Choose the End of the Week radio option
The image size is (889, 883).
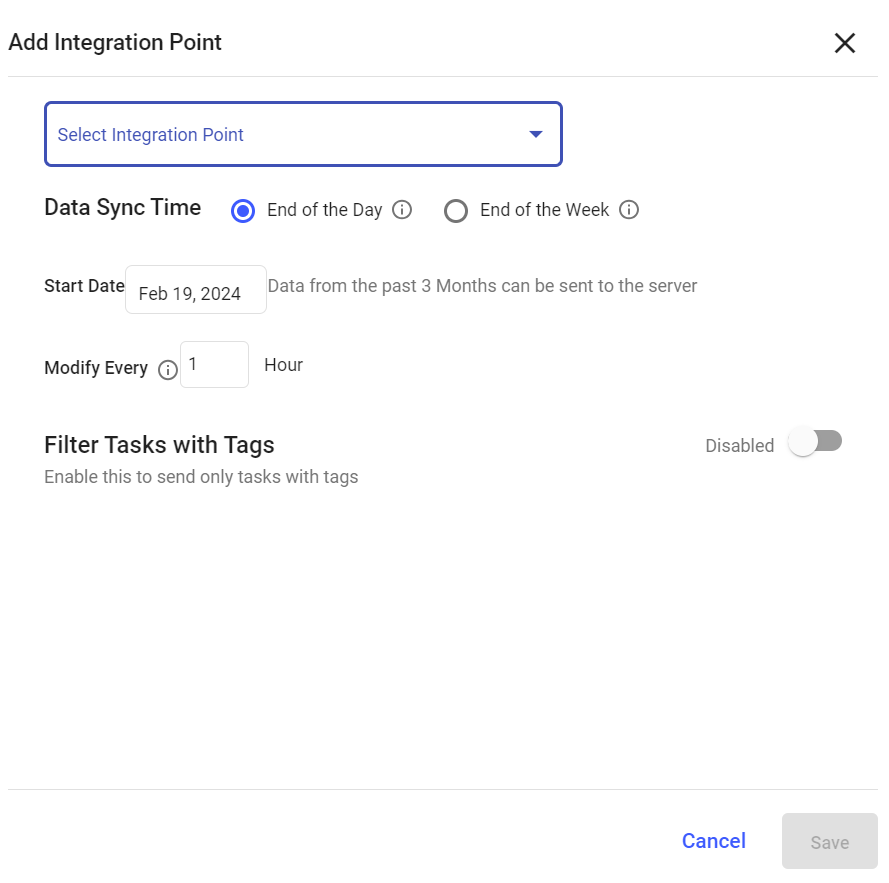click(x=456, y=211)
